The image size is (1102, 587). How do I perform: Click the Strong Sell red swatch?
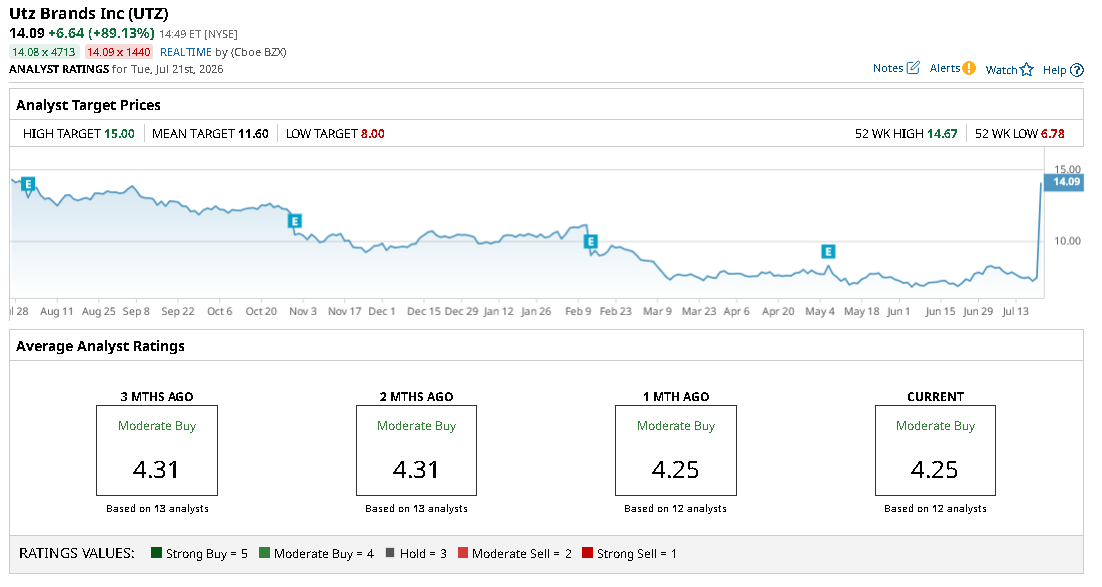588,553
